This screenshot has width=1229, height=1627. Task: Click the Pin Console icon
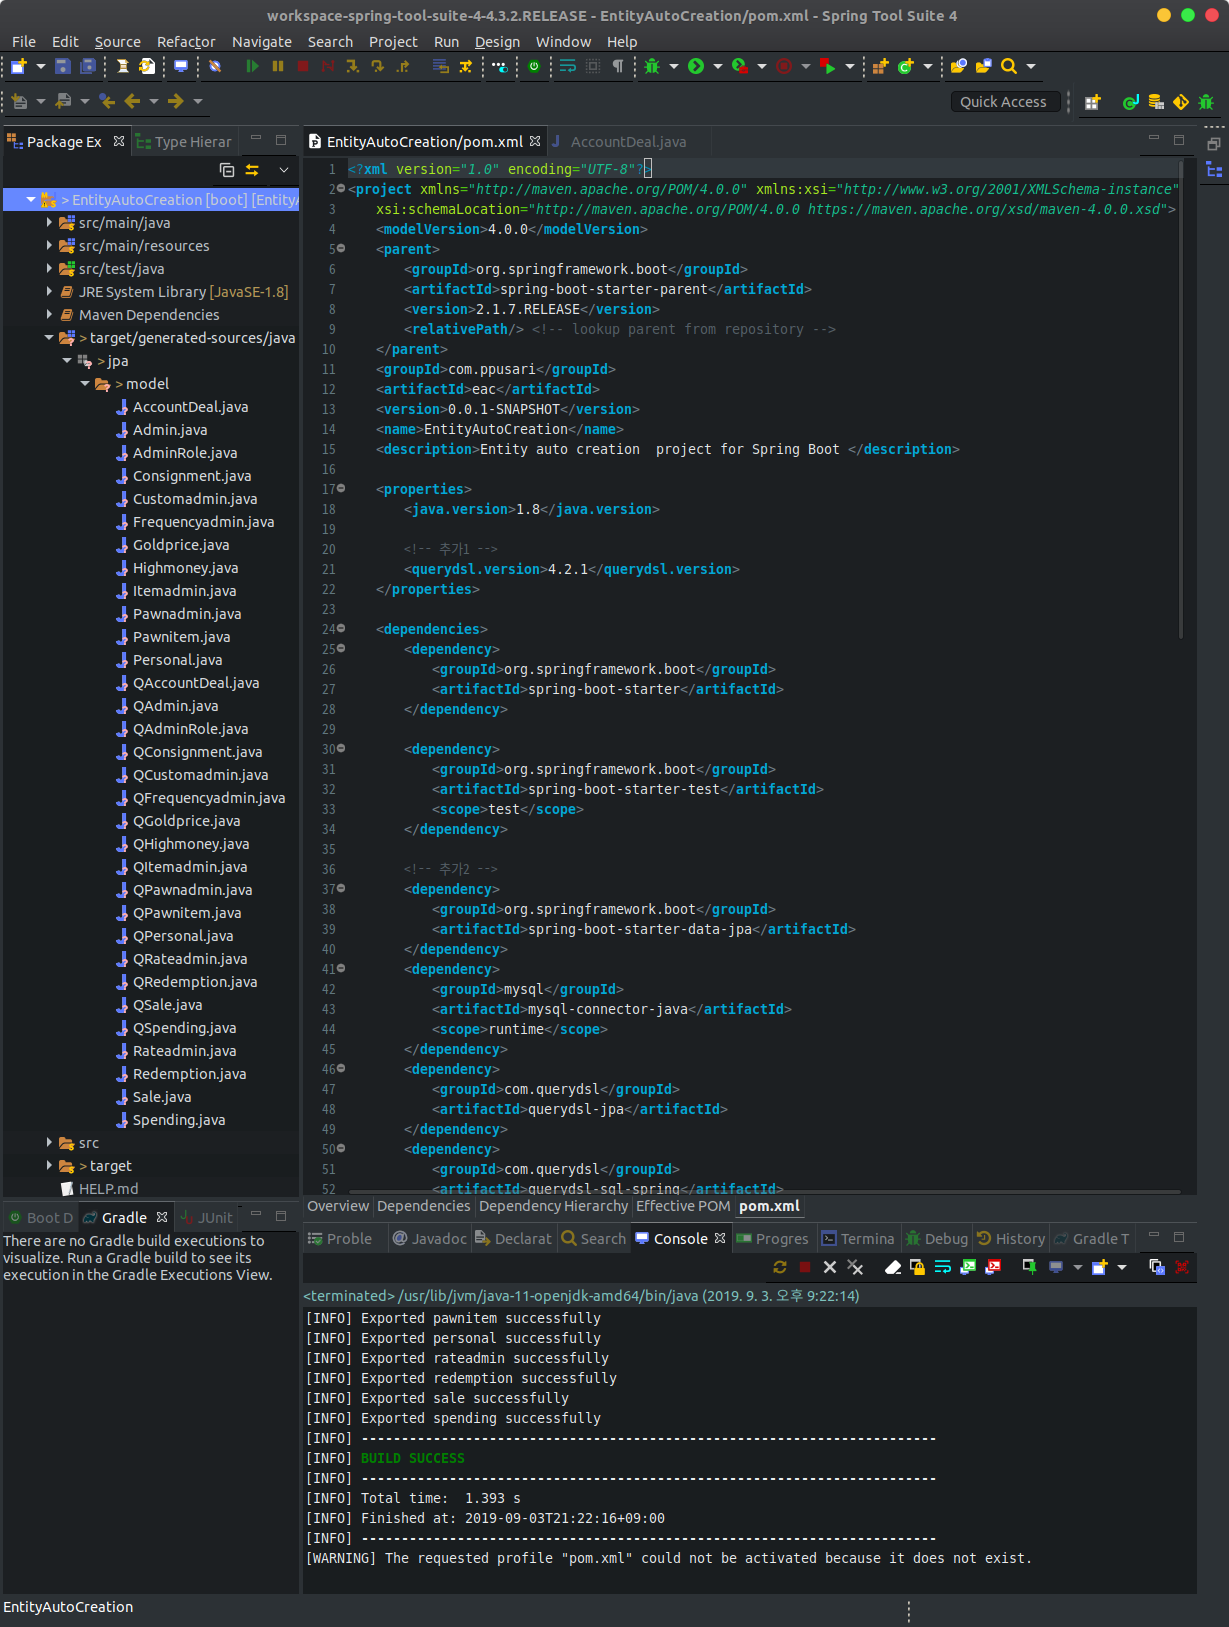point(1029,1267)
